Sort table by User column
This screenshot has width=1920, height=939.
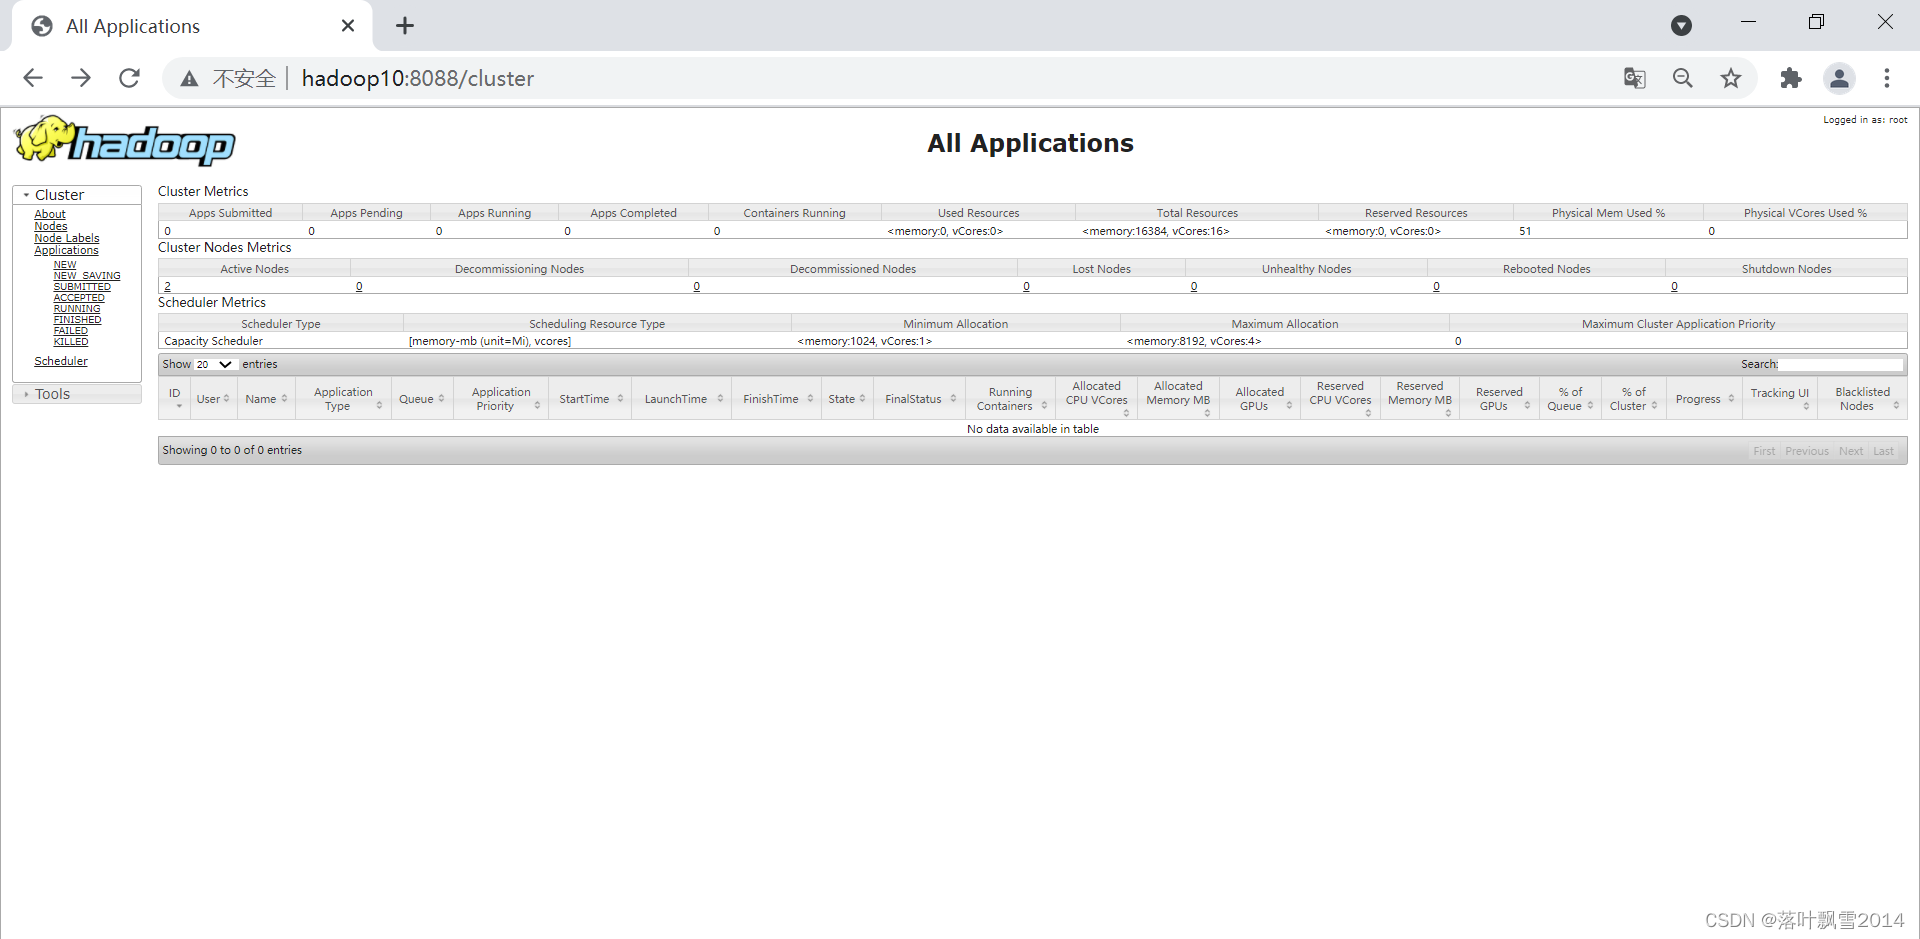click(213, 398)
